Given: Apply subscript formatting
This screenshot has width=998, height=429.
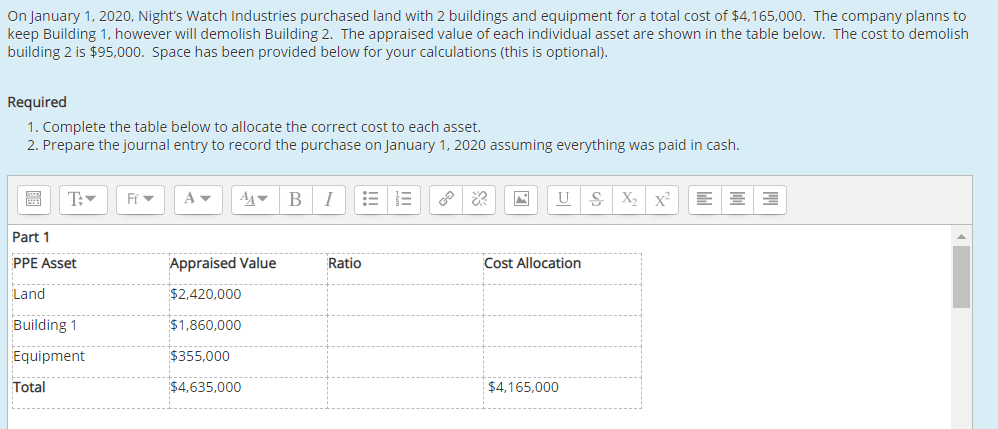Looking at the screenshot, I should click(x=629, y=199).
